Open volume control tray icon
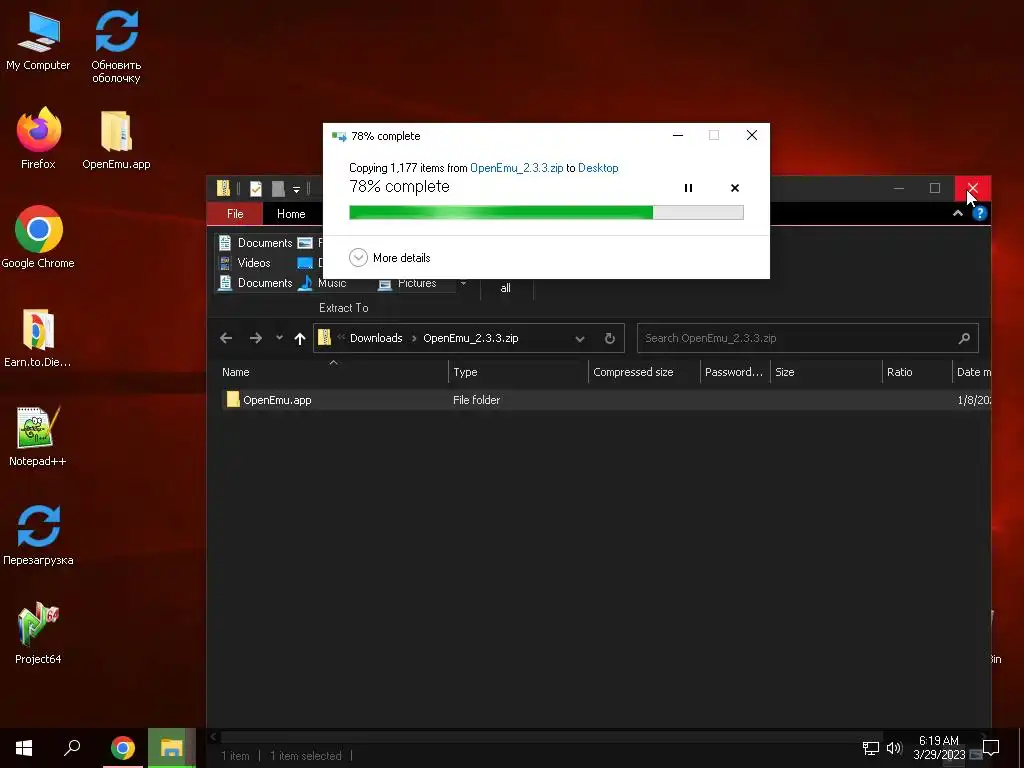The image size is (1024, 768). point(894,748)
